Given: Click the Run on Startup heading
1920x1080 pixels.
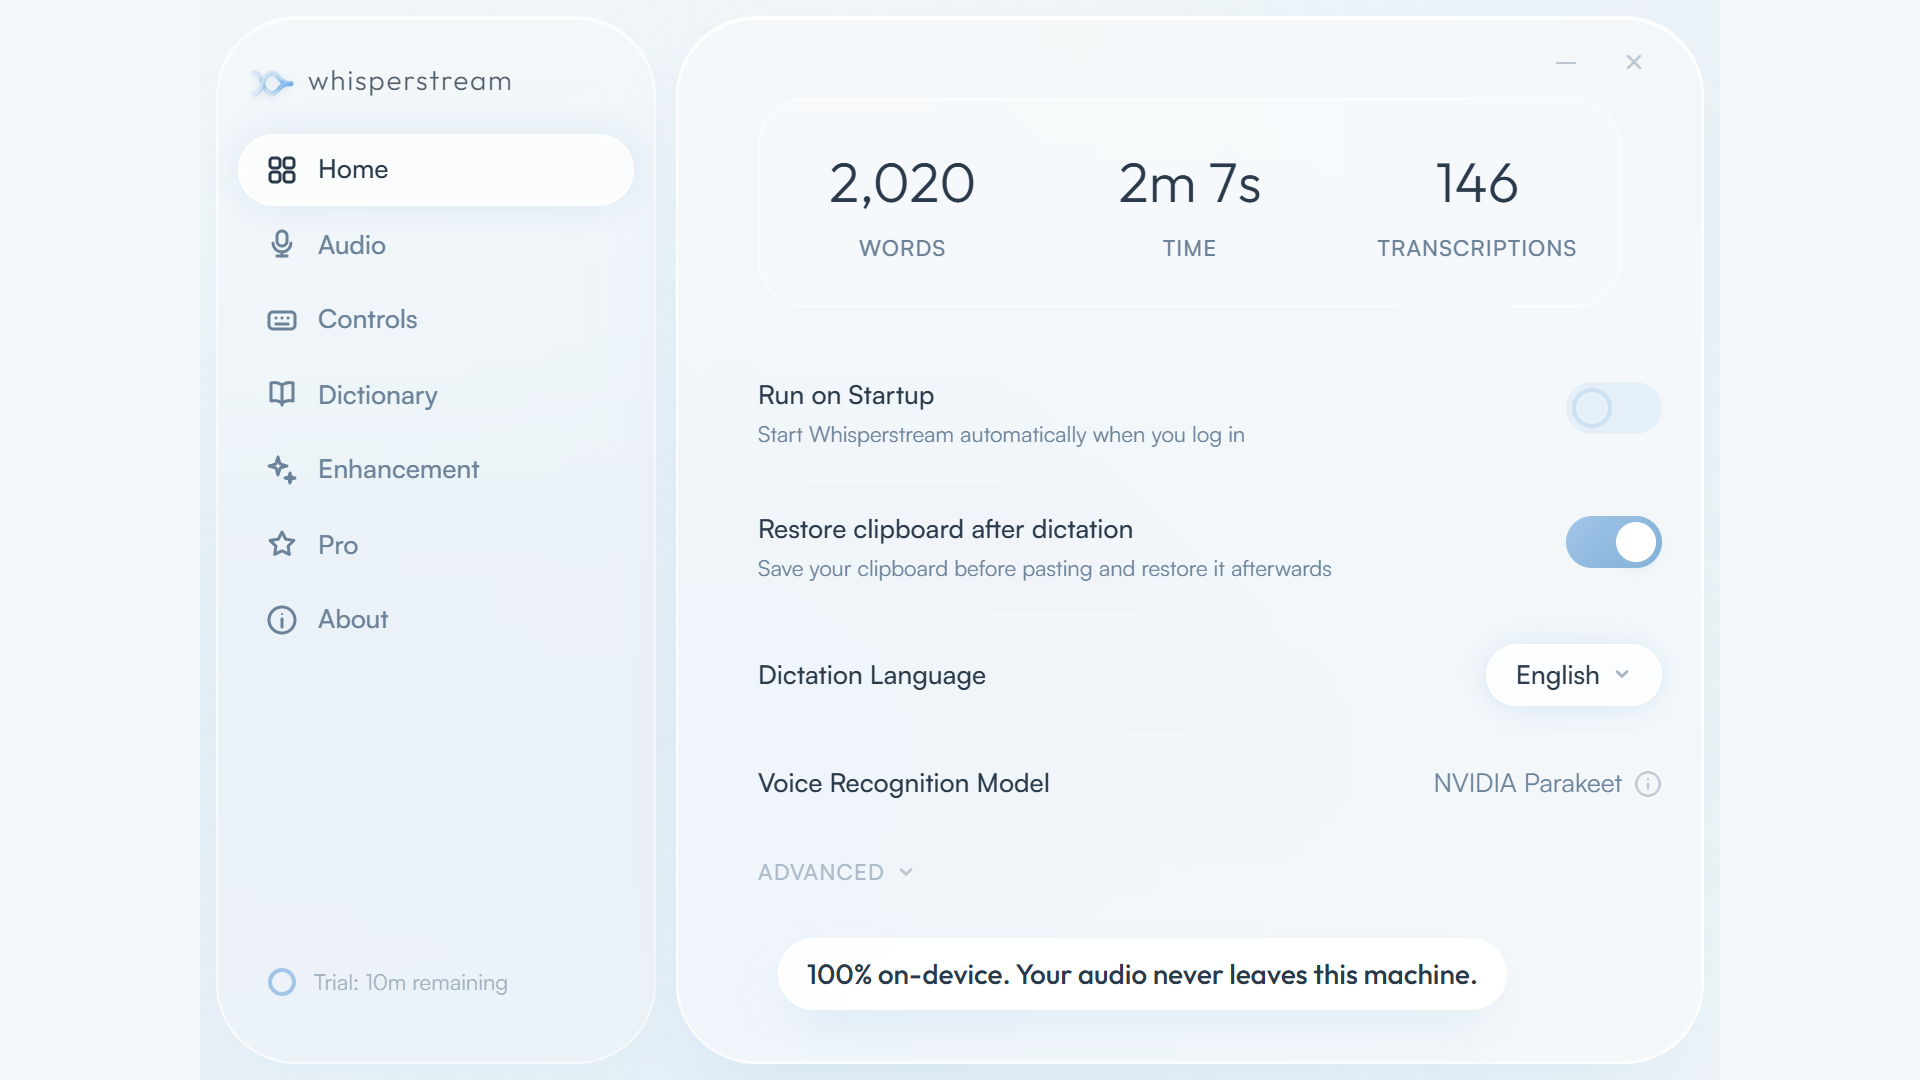Looking at the screenshot, I should (846, 396).
